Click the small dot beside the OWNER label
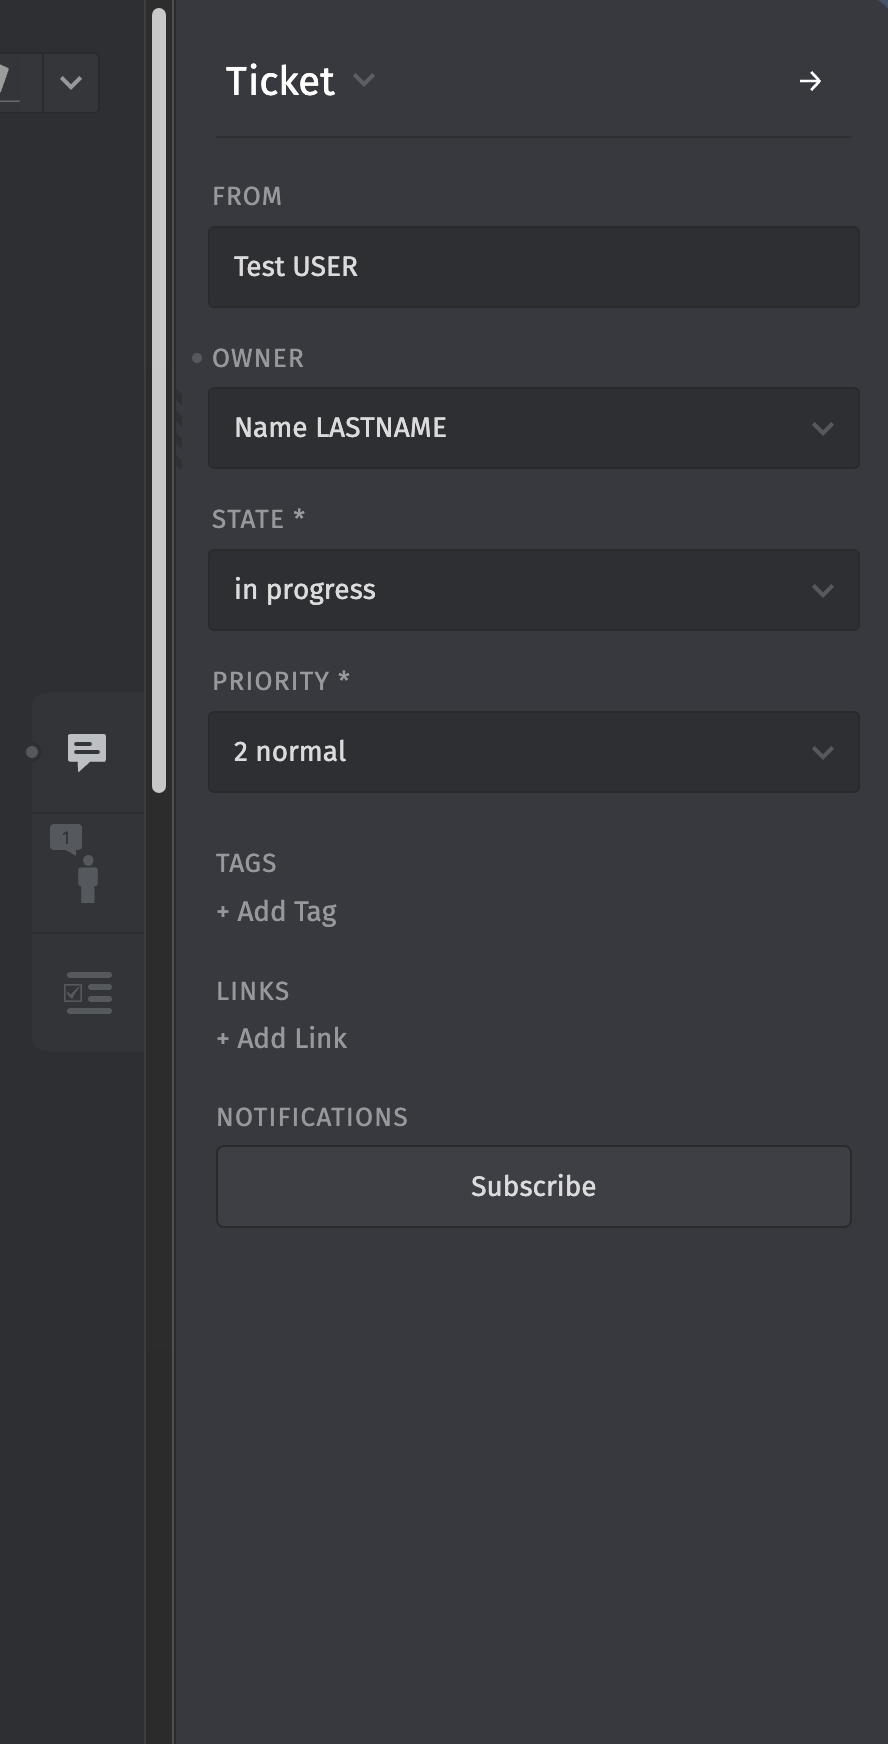The width and height of the screenshot is (888, 1744). tap(197, 358)
